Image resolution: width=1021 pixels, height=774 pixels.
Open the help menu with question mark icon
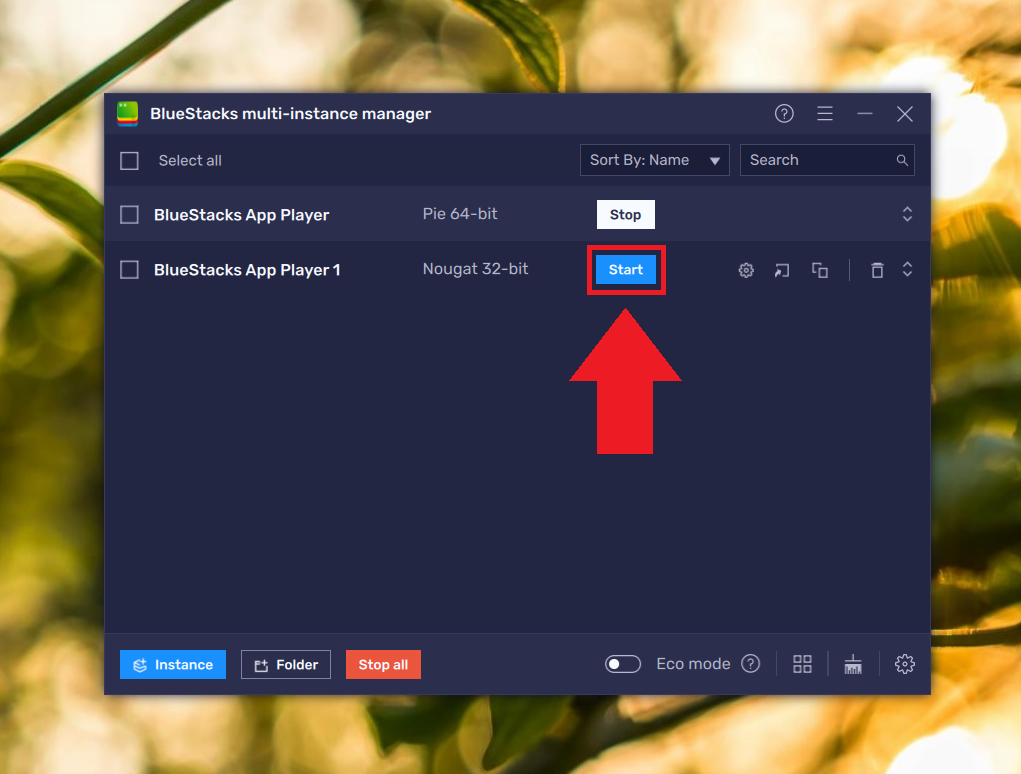(x=784, y=113)
